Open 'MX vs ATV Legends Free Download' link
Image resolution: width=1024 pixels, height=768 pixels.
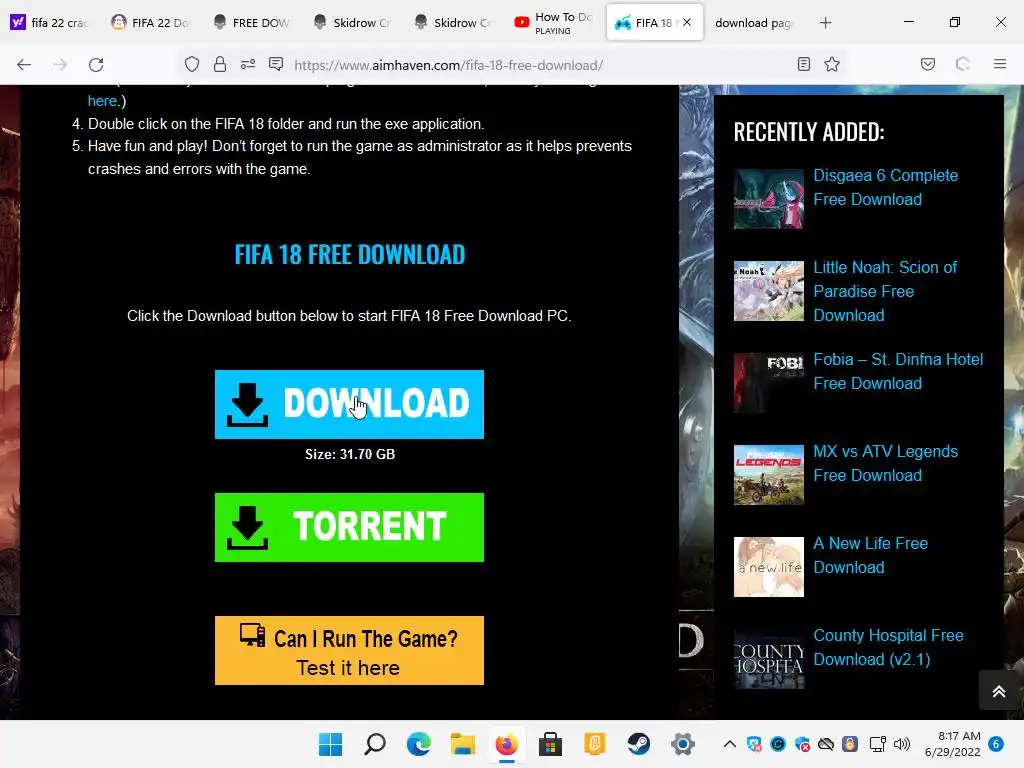pos(886,463)
